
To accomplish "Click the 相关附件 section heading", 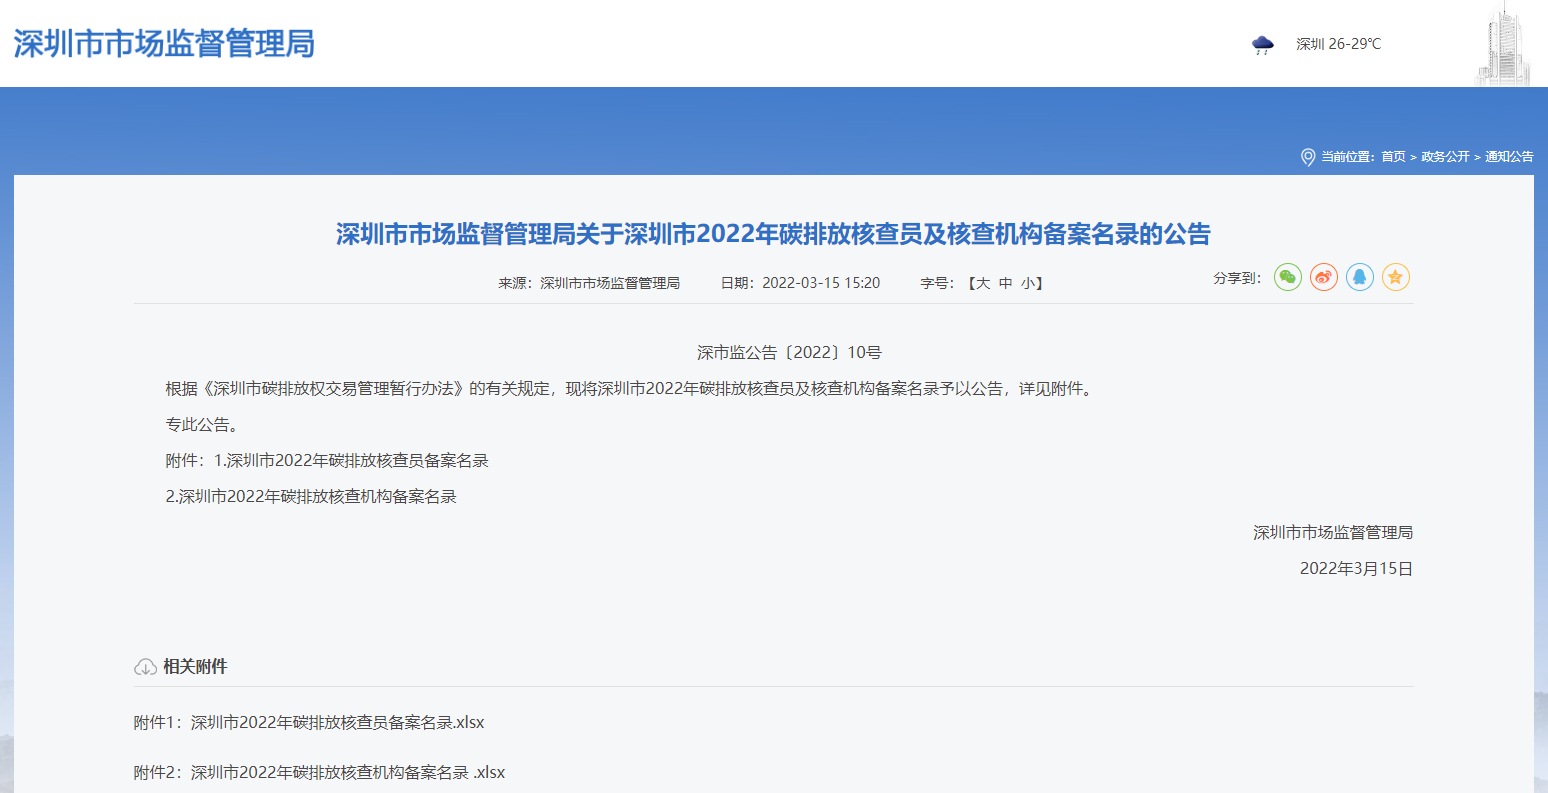I will point(195,667).
